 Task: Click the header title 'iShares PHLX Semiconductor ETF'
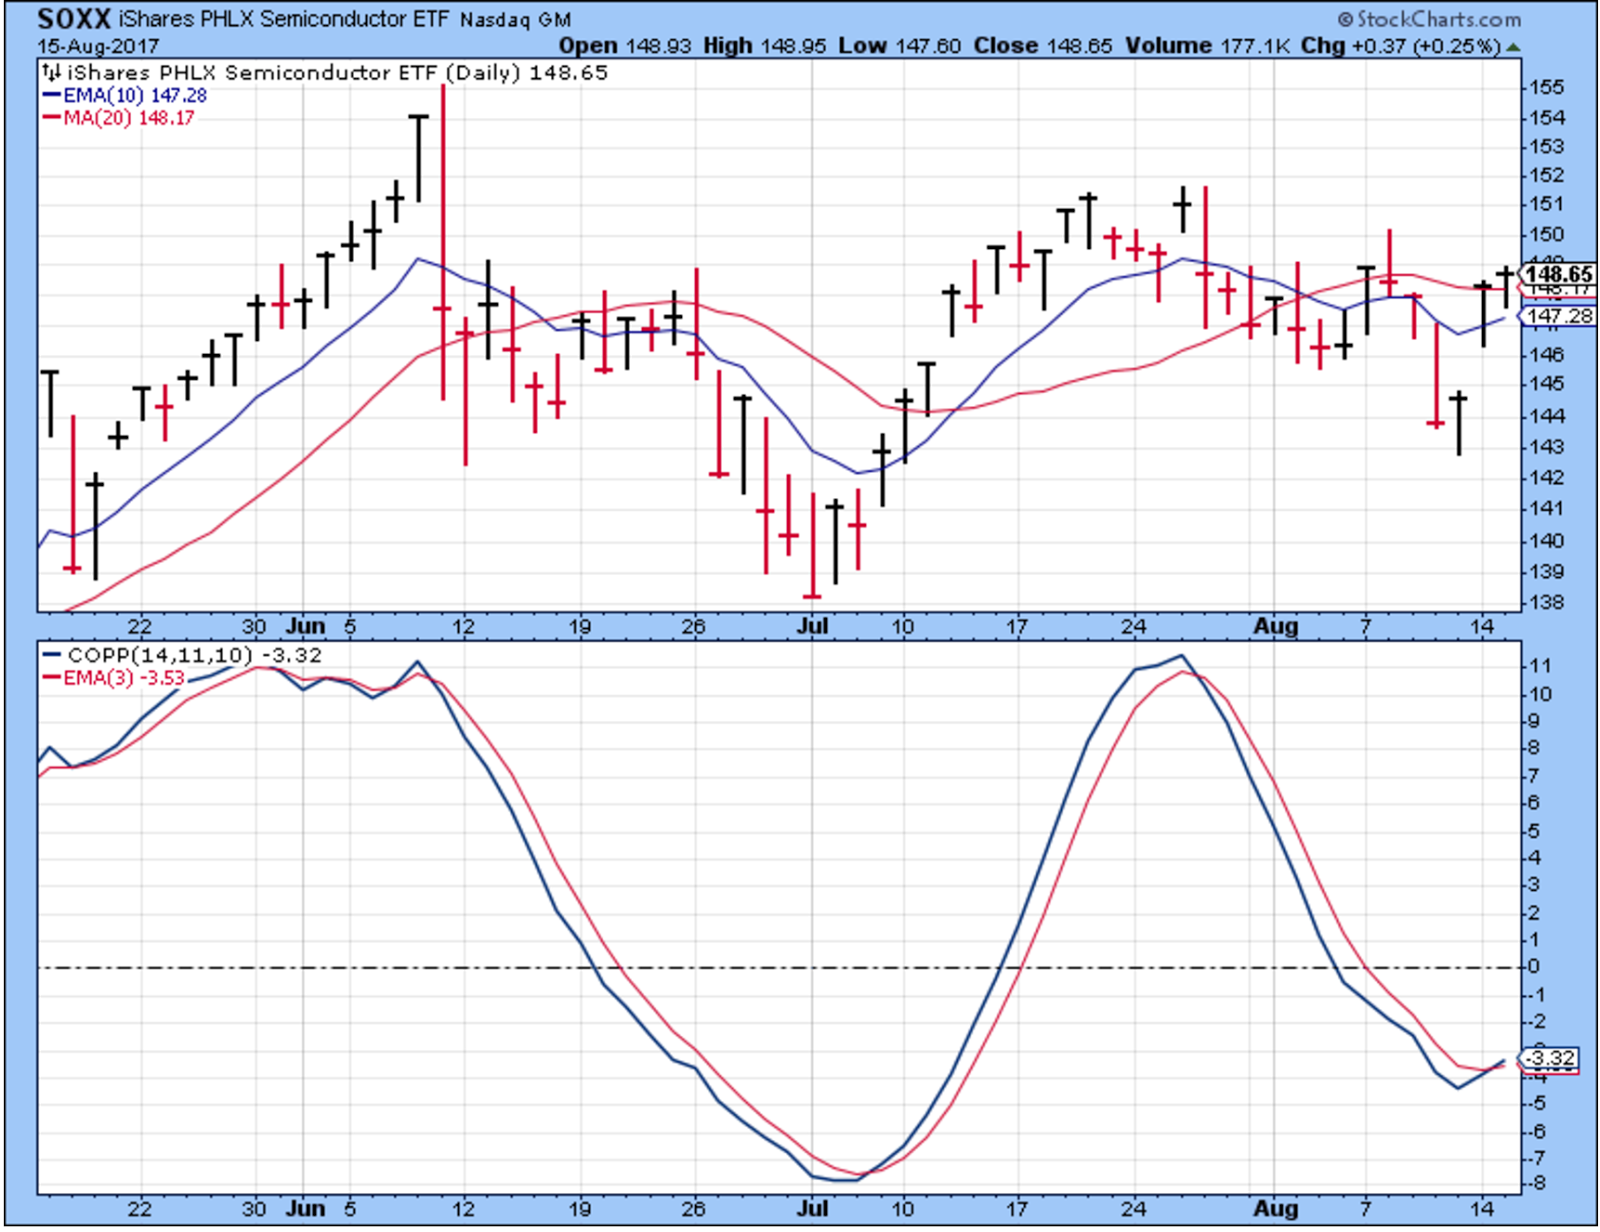point(284,20)
